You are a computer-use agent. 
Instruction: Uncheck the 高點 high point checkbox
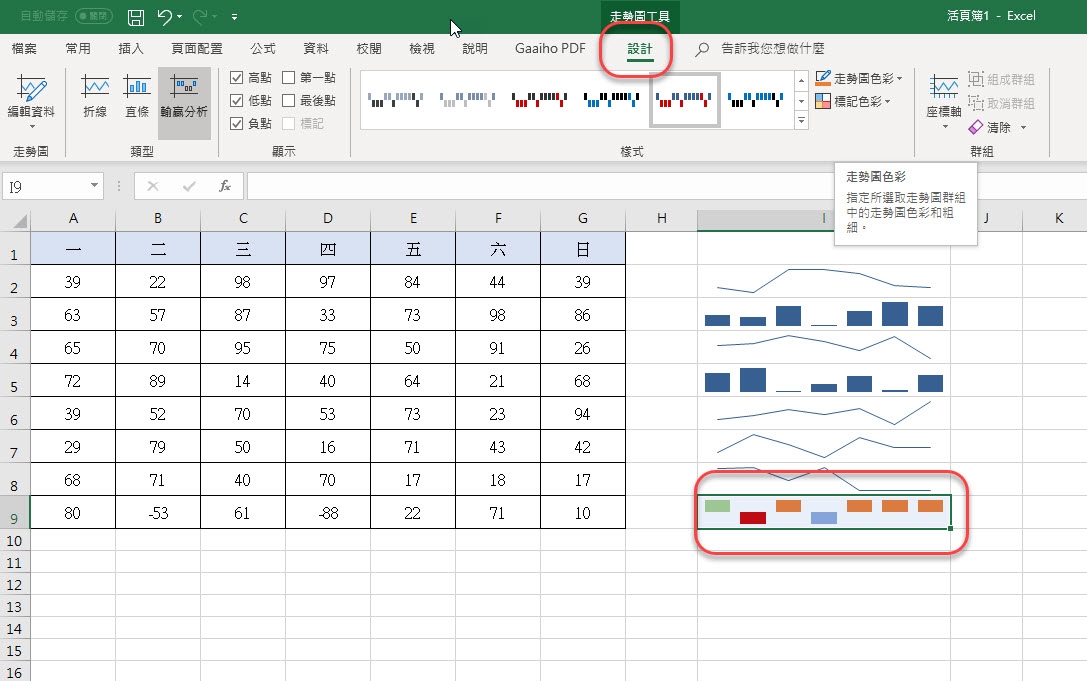click(237, 78)
